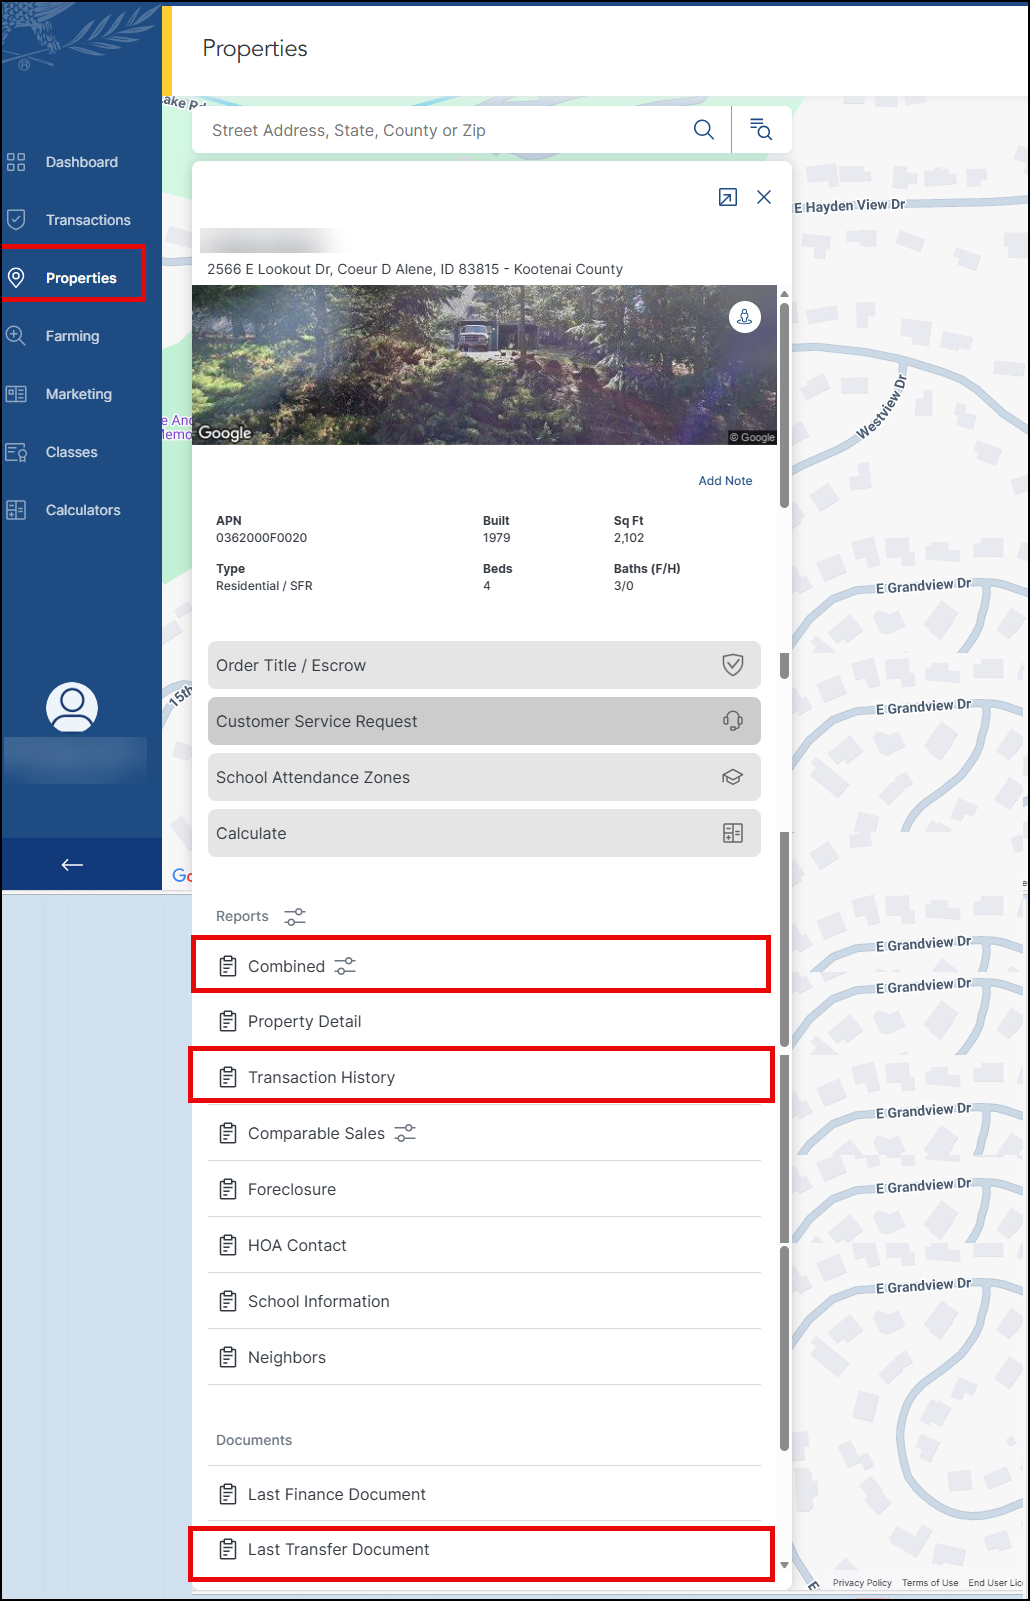Click the Calculate button
This screenshot has height=1601, width=1030.
tap(484, 833)
